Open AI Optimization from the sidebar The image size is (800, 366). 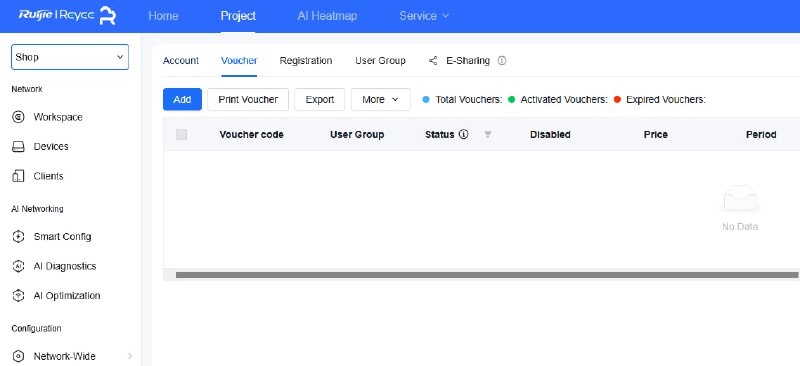(x=67, y=296)
